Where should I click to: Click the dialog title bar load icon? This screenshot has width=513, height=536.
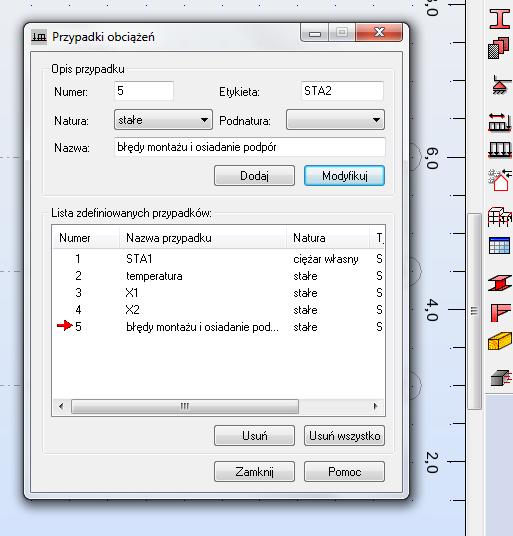pos(39,36)
